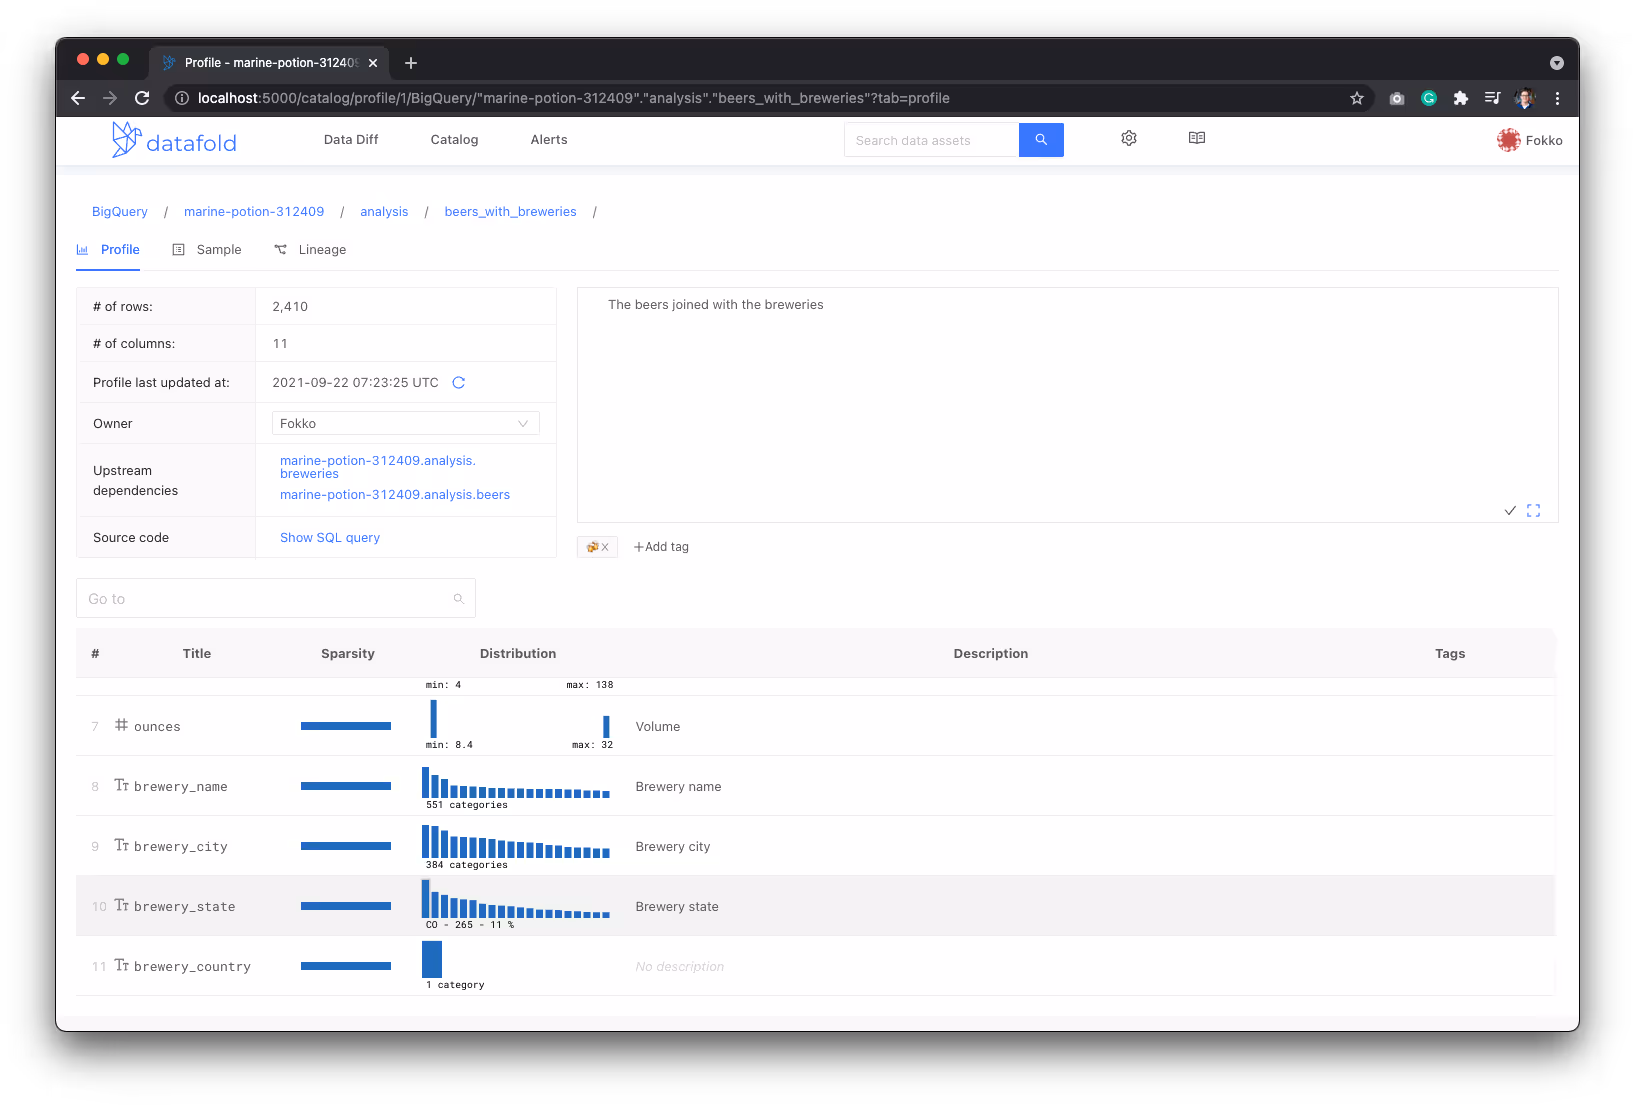The height and width of the screenshot is (1105, 1635).
Task: Click the camera extension icon
Action: [x=1397, y=98]
